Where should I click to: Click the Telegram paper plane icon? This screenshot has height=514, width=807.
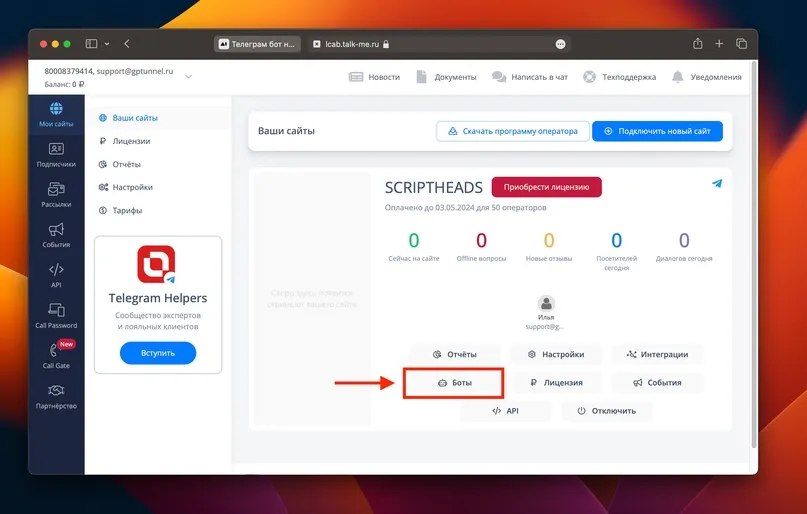click(717, 183)
